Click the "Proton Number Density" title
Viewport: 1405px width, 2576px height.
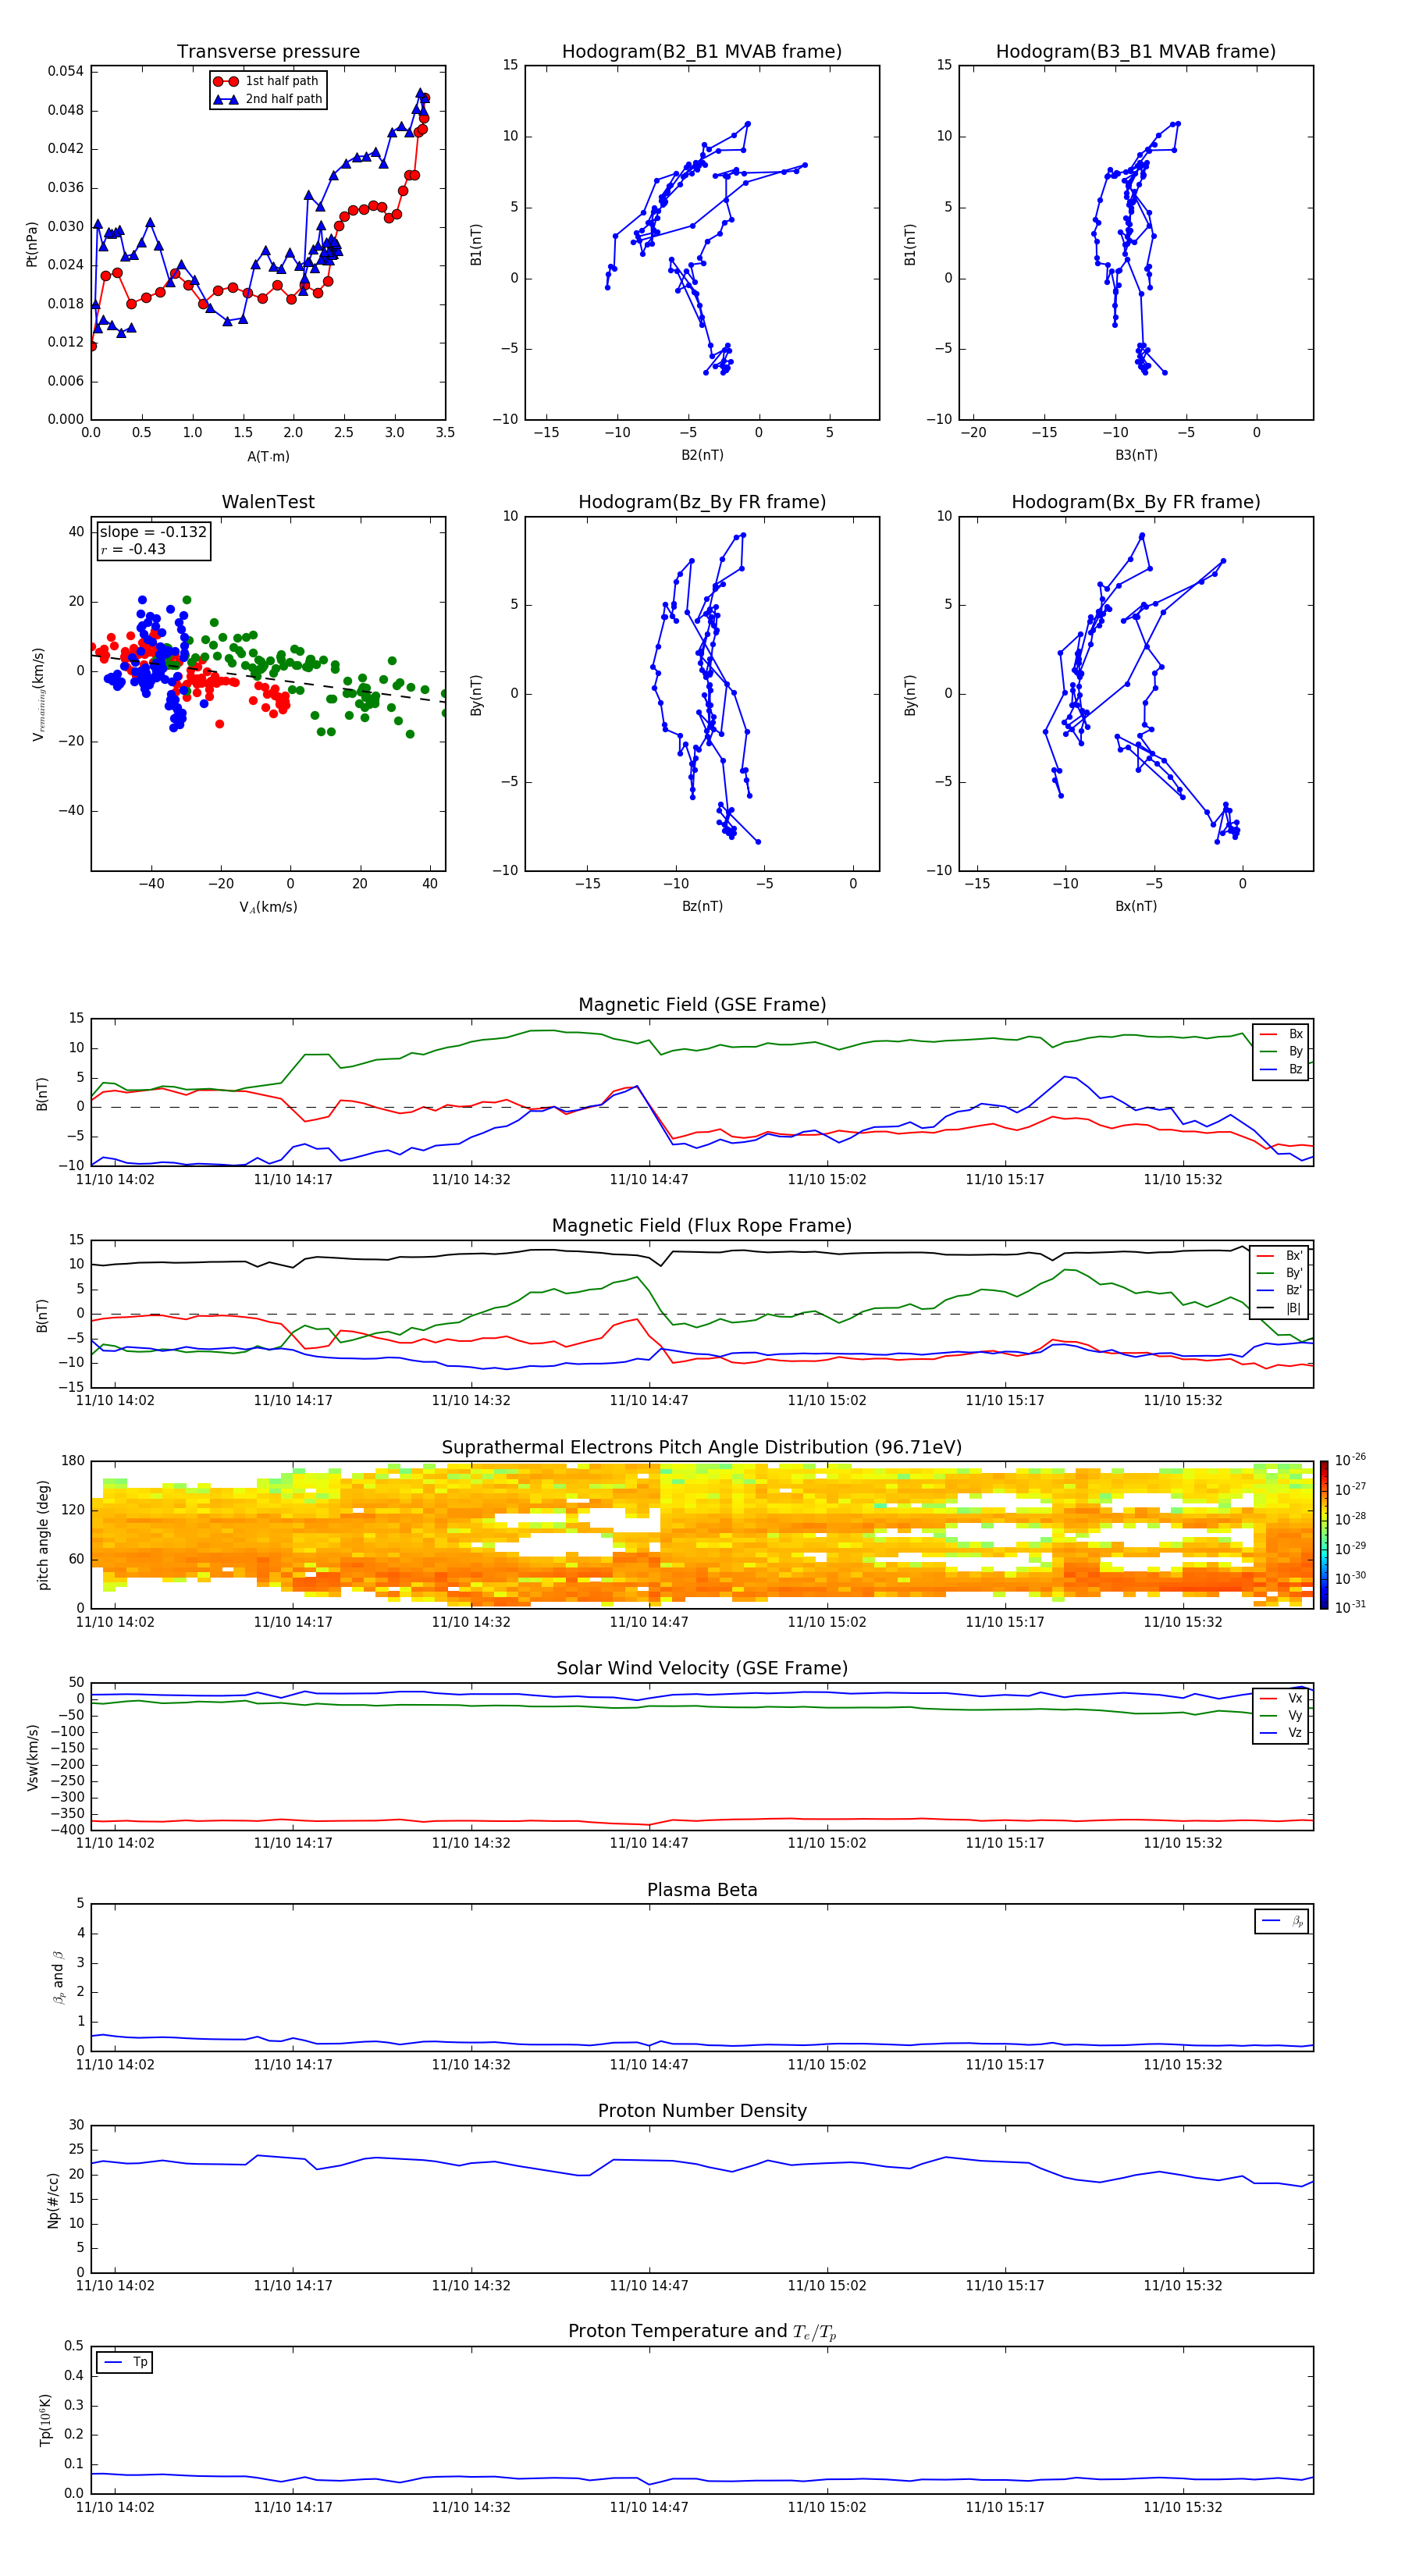coord(702,2112)
